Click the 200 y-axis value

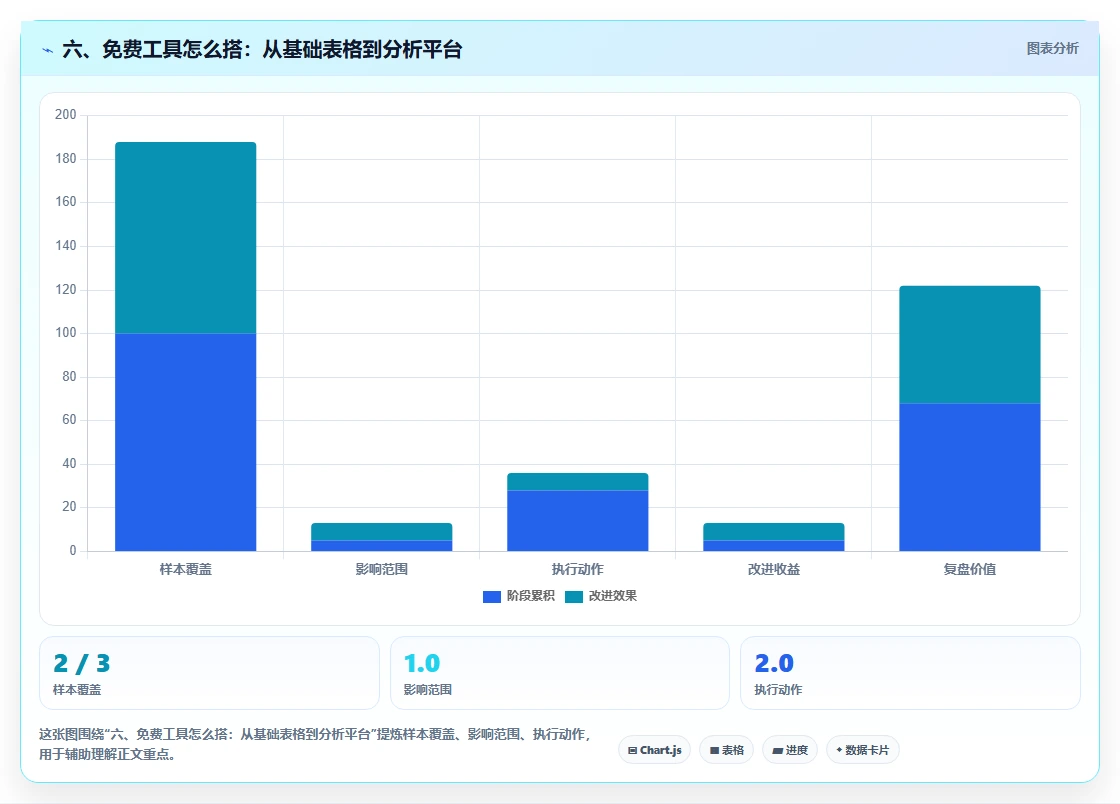click(x=66, y=114)
